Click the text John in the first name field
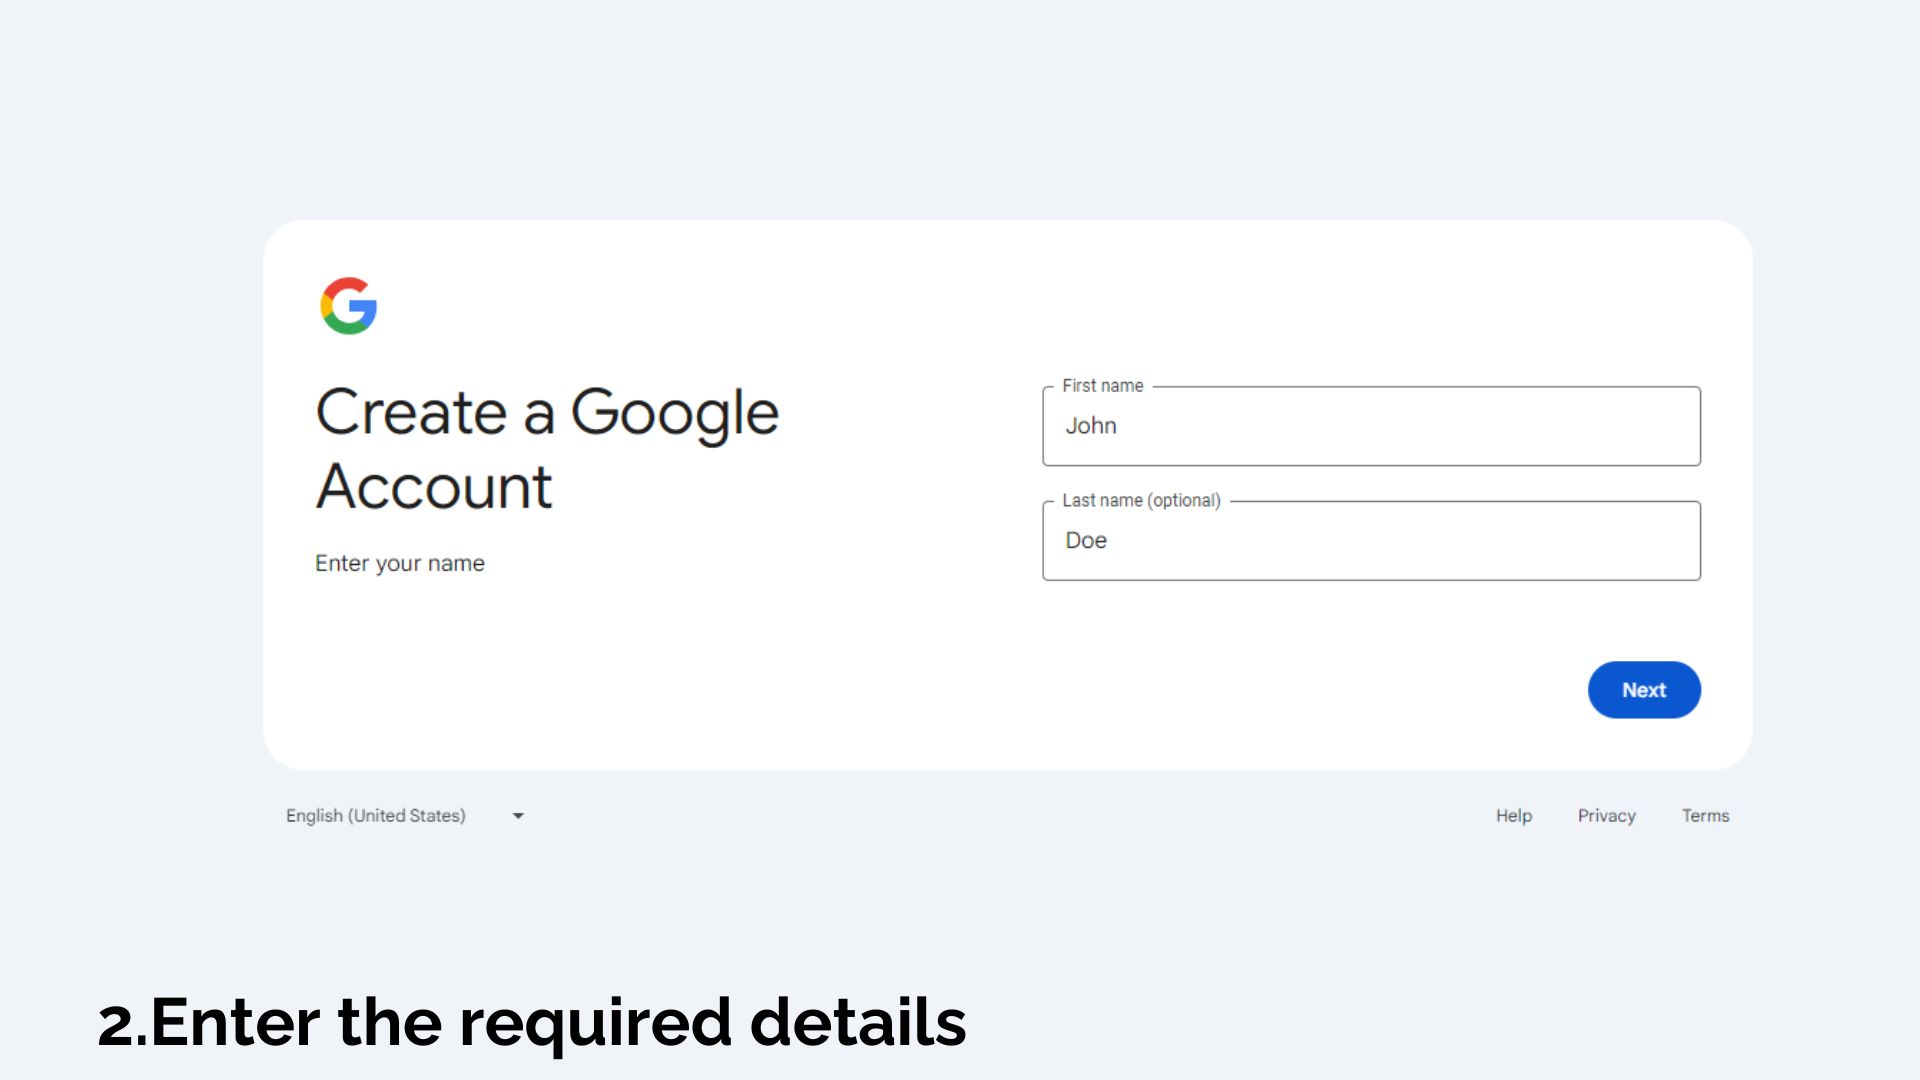Image resolution: width=1920 pixels, height=1080 pixels. coord(1090,426)
